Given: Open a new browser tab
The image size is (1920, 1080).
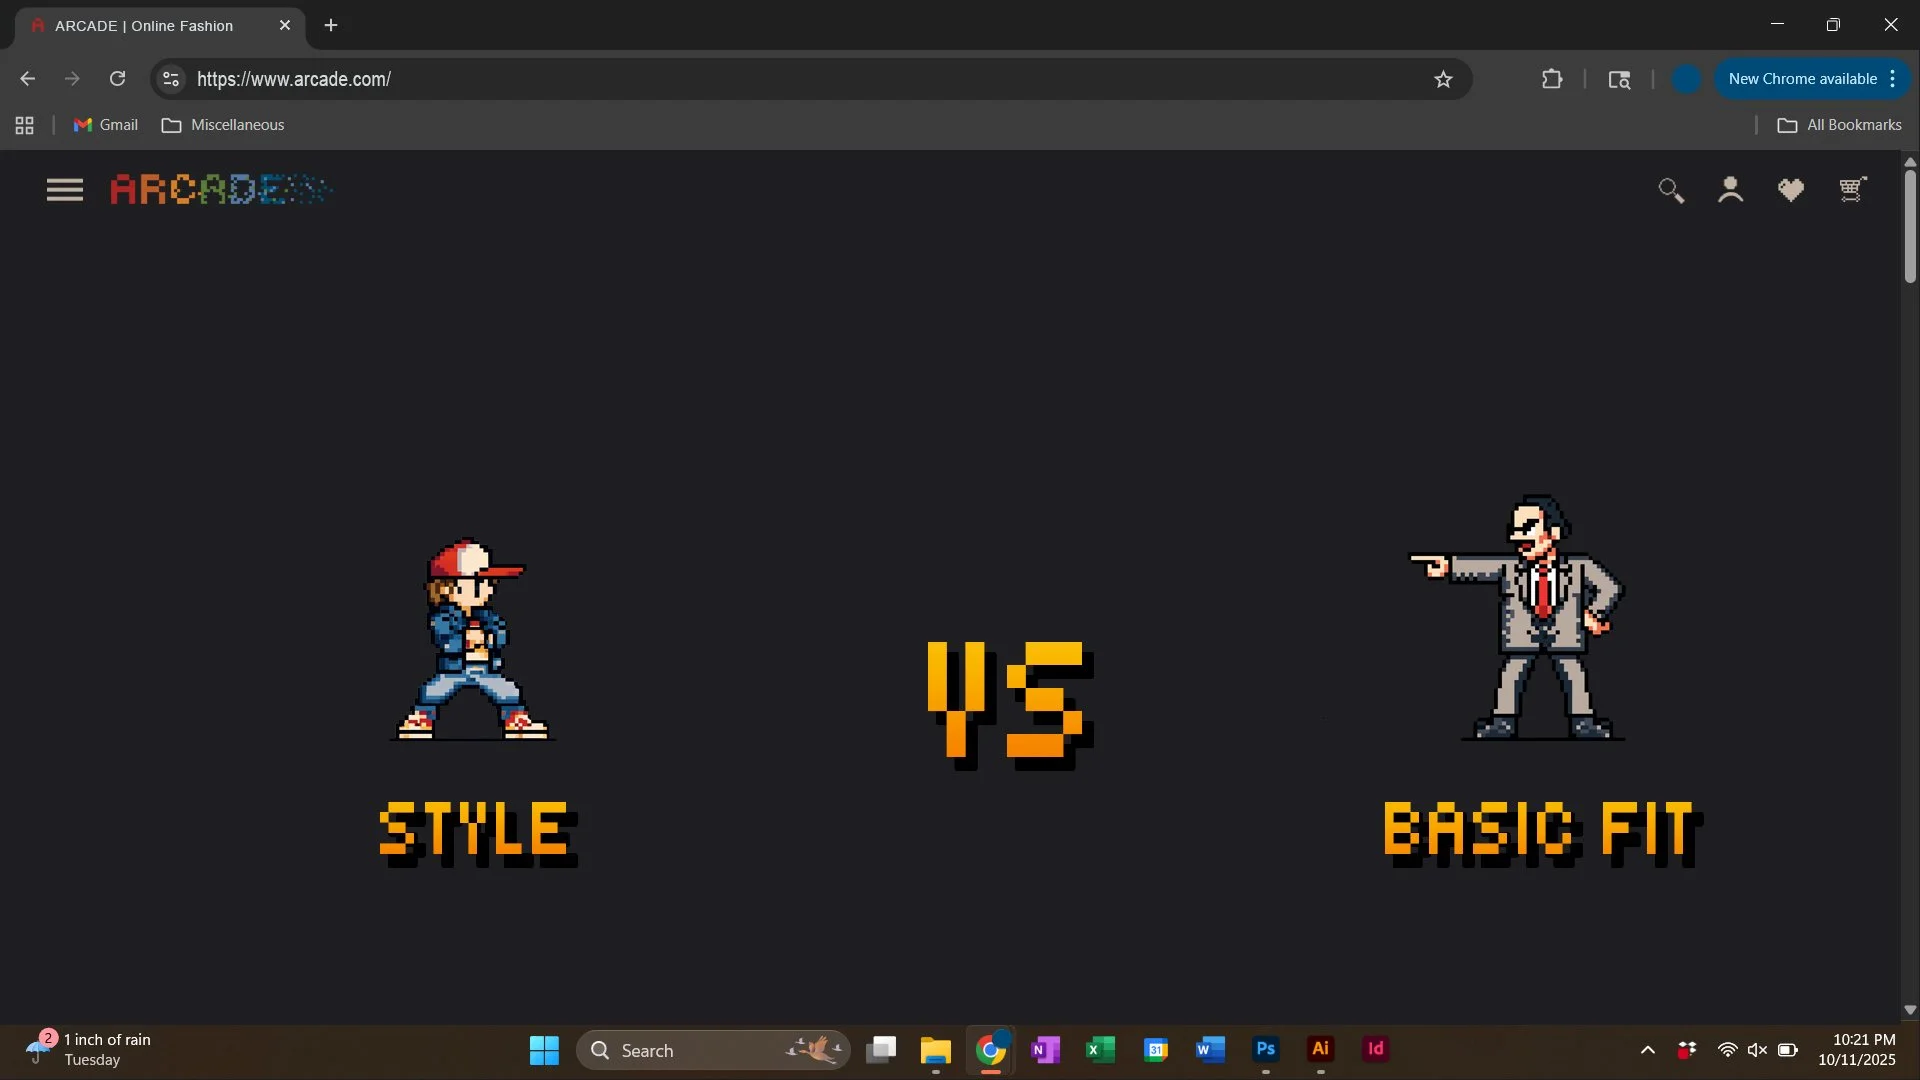Looking at the screenshot, I should 331,26.
